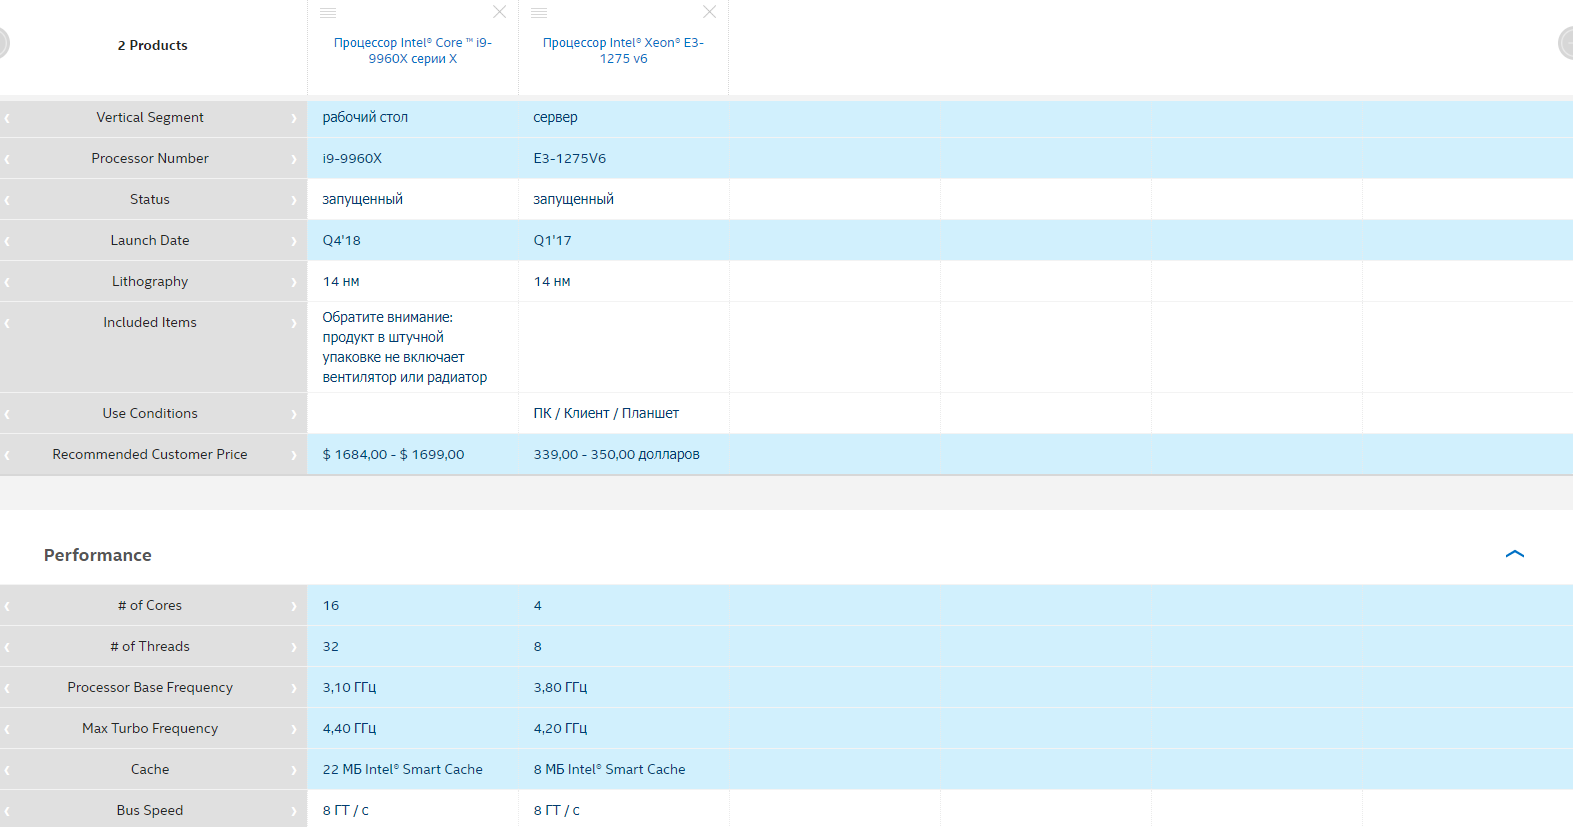This screenshot has height=827, width=1573.
Task: Click the right chevron on Processor Number row
Action: tap(294, 159)
